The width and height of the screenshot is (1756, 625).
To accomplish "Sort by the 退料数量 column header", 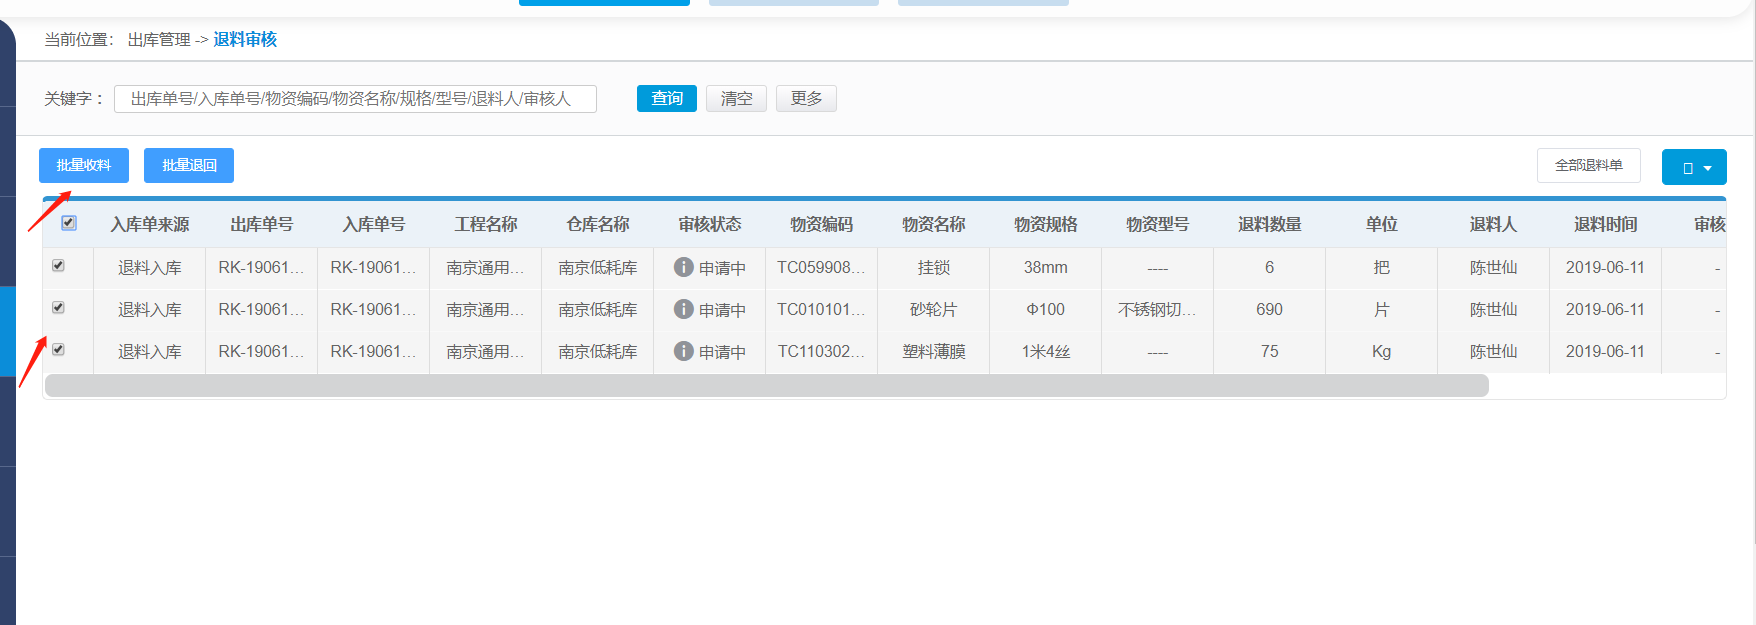I will (1269, 225).
